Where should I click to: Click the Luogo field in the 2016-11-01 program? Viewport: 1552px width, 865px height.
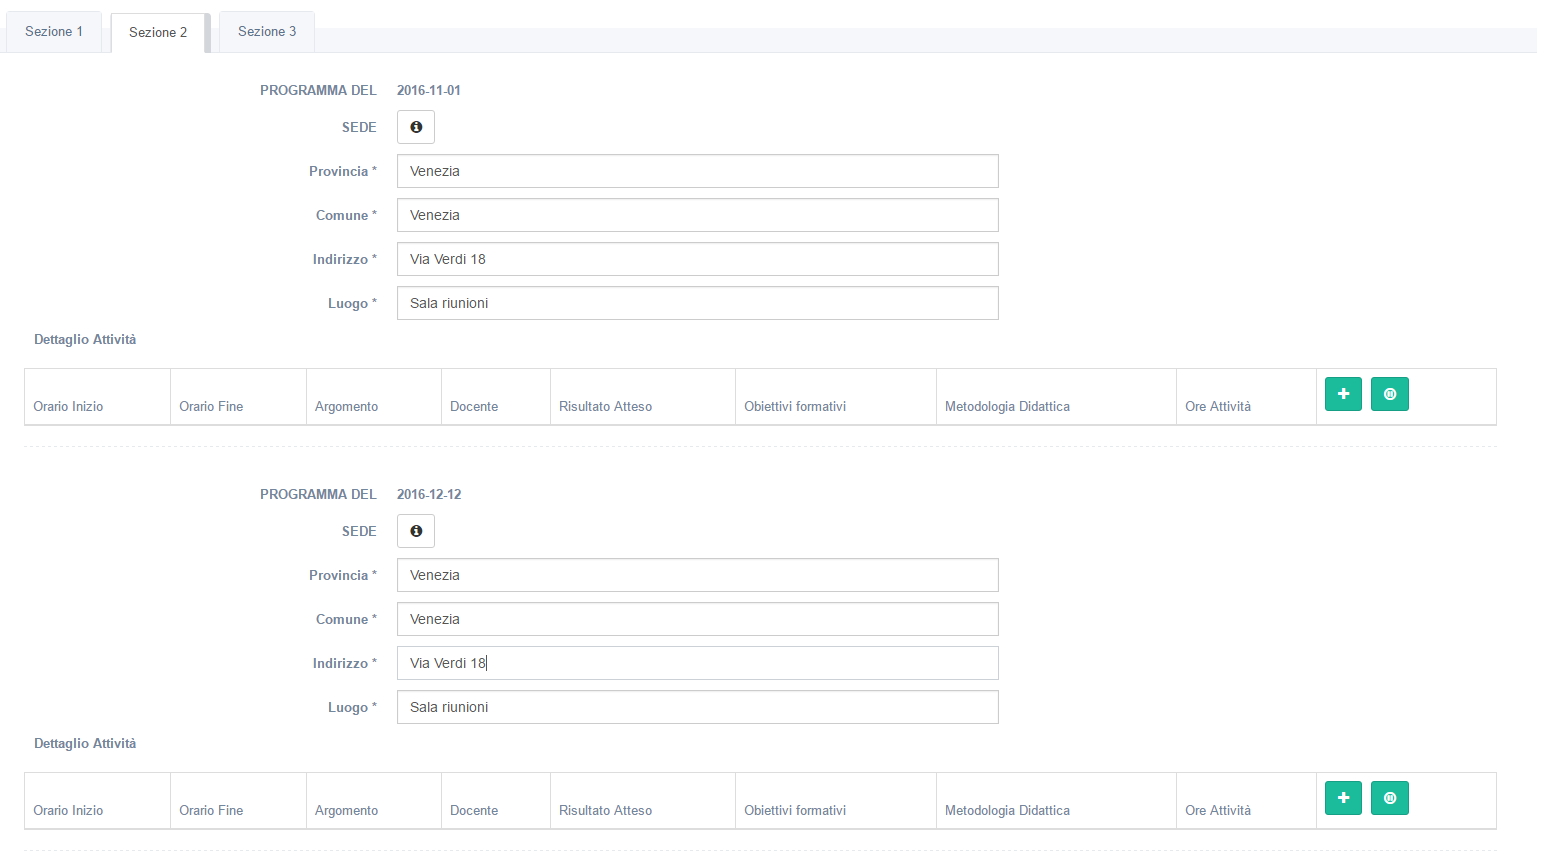point(697,303)
